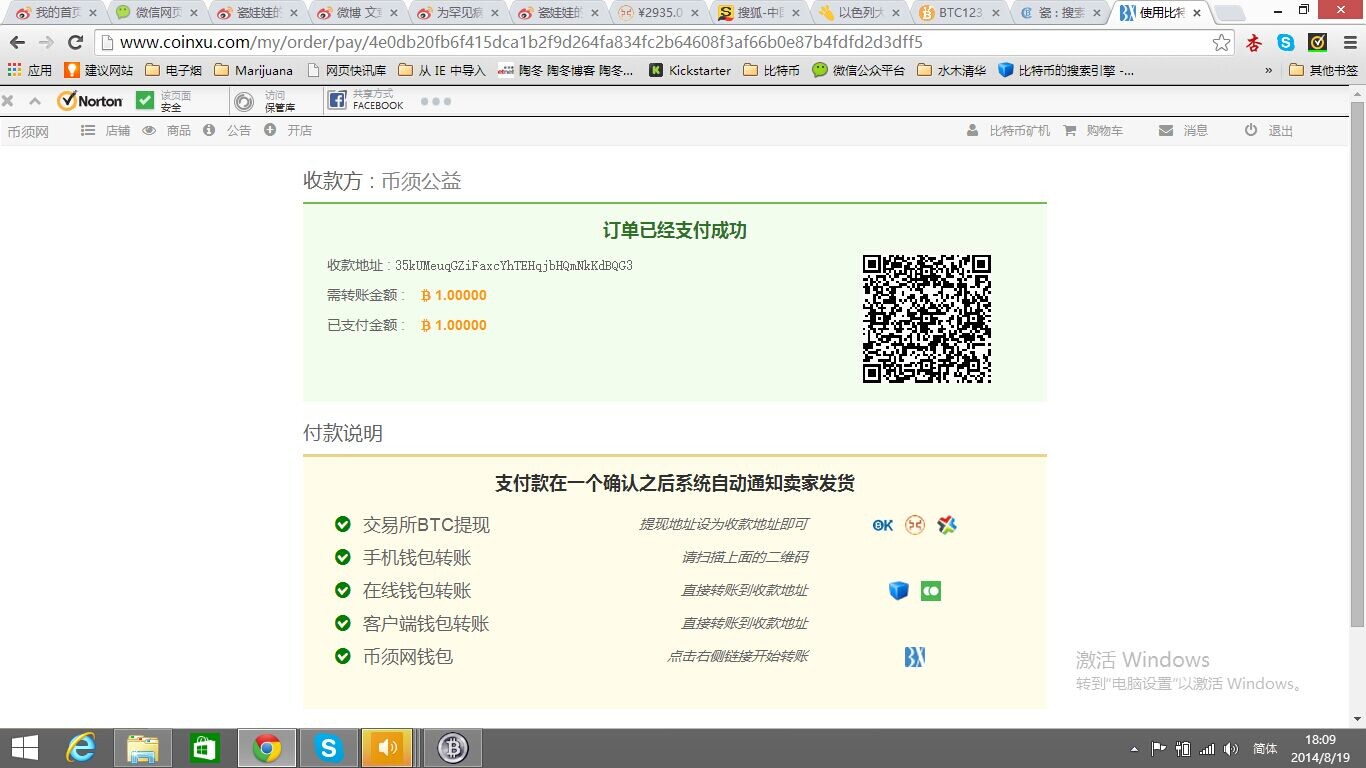Expand bookmarks overflow chevron
1366x768 pixels.
(1269, 70)
